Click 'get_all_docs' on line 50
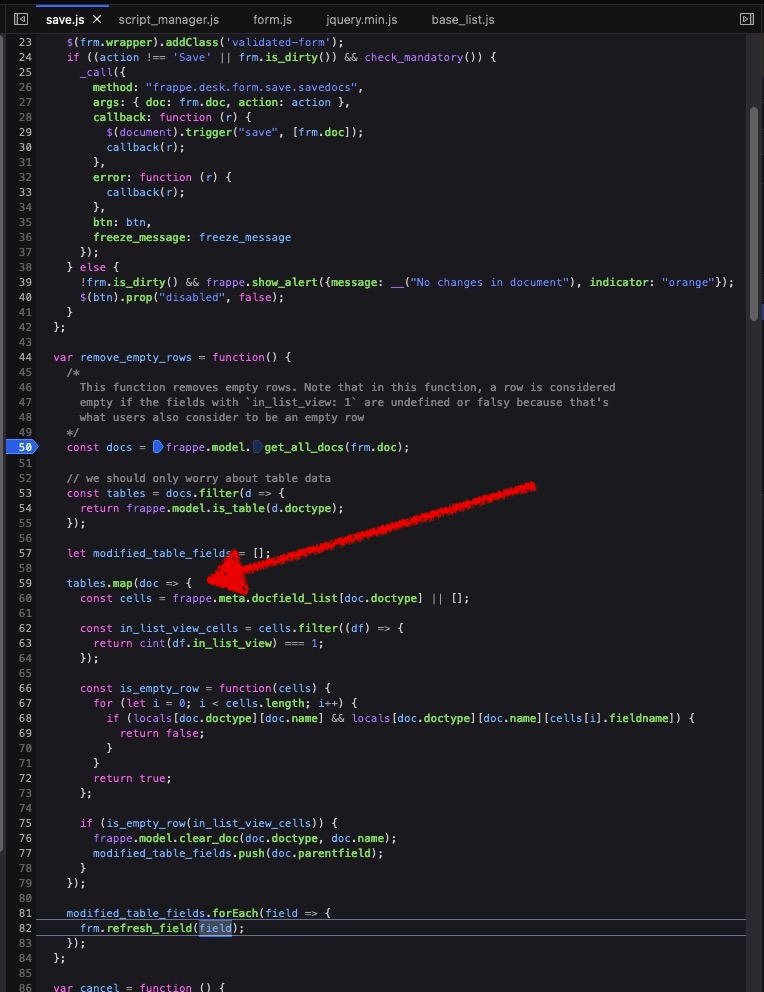 (x=304, y=447)
